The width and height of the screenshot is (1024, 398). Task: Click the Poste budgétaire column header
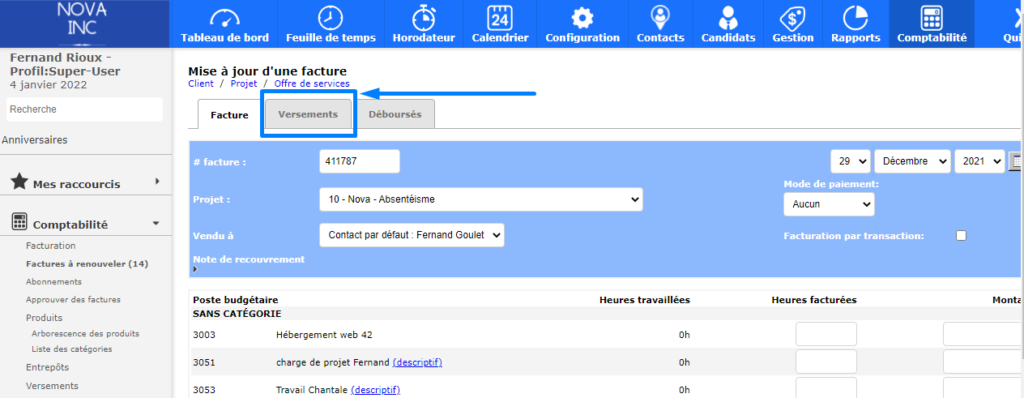236,300
